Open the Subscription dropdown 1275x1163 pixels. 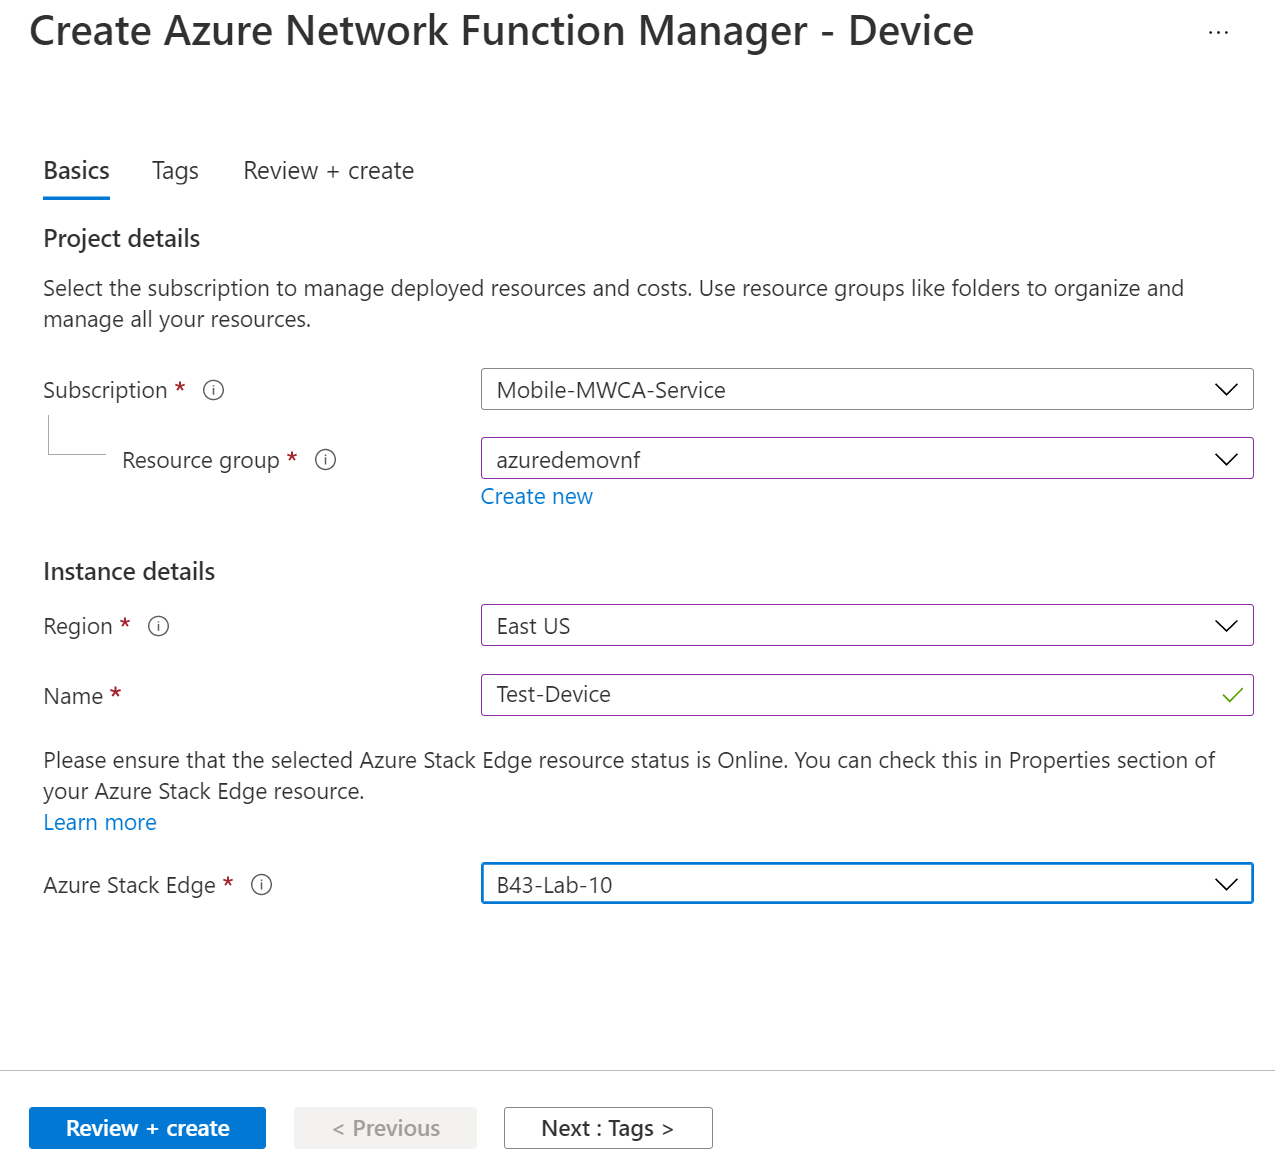[x=1227, y=389]
